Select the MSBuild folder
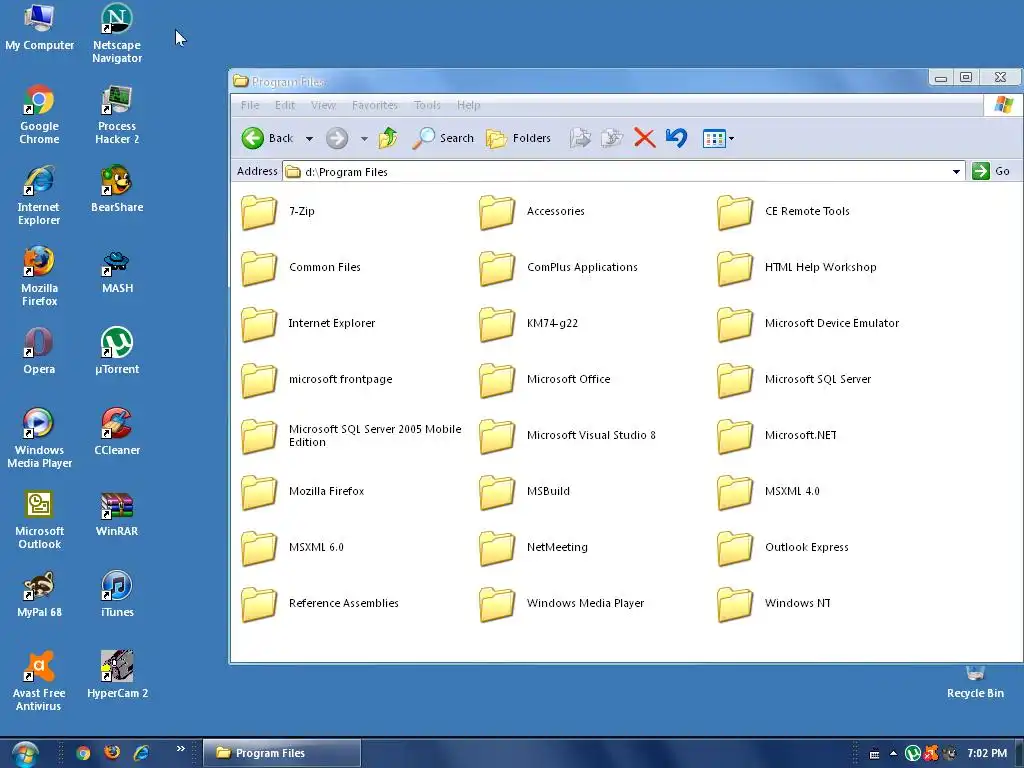This screenshot has width=1024, height=768. pos(524,492)
